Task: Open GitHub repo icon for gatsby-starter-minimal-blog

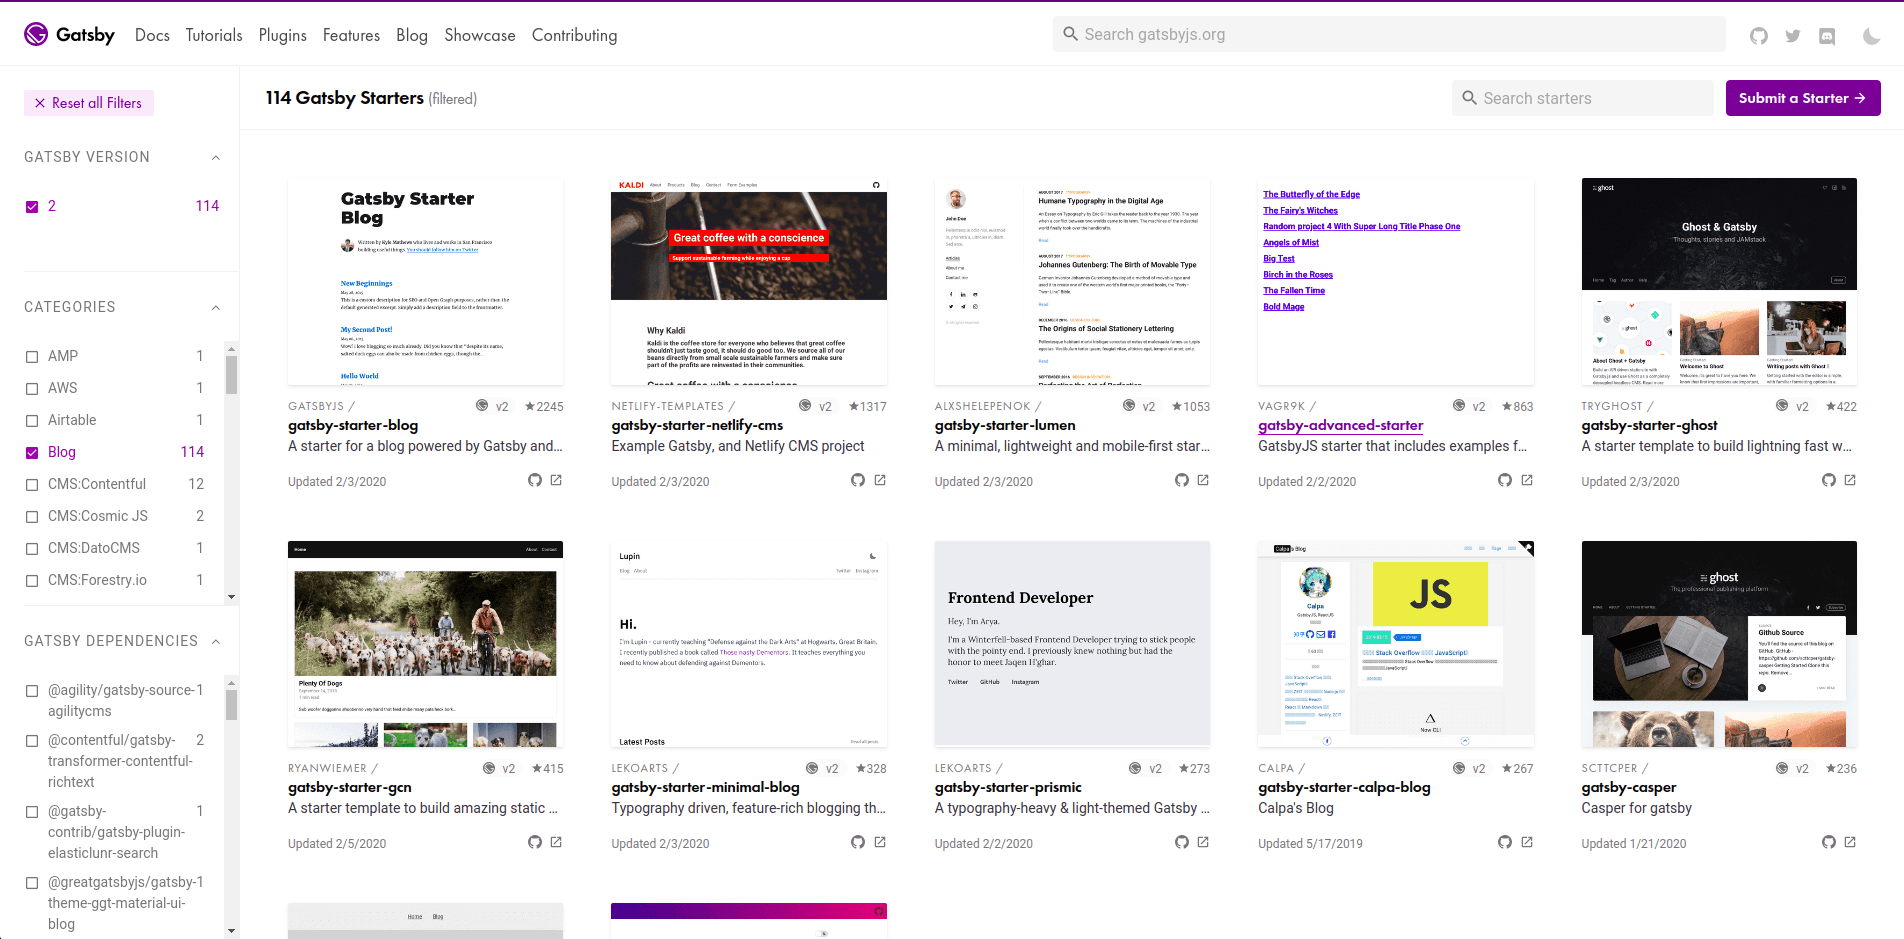Action: pyautogui.click(x=858, y=842)
